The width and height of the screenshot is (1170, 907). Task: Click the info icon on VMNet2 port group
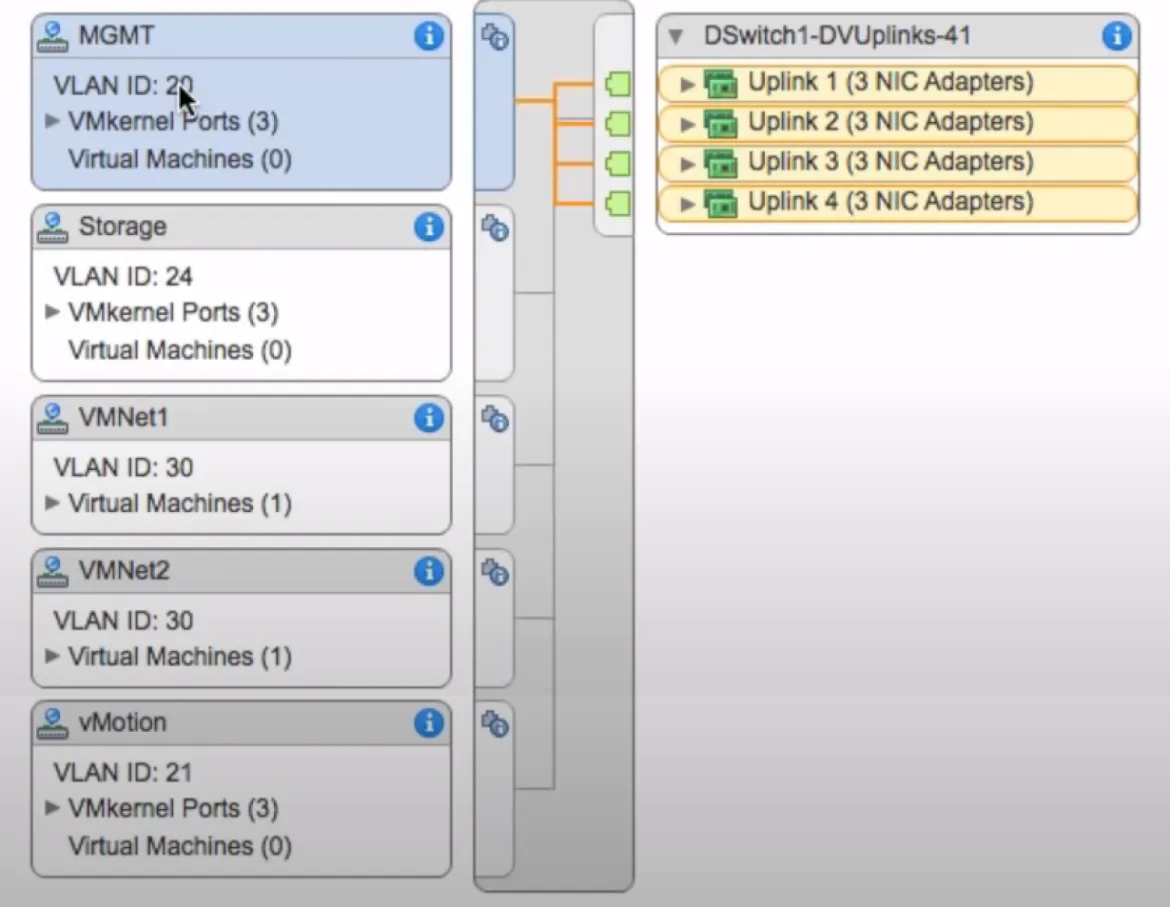click(x=428, y=571)
